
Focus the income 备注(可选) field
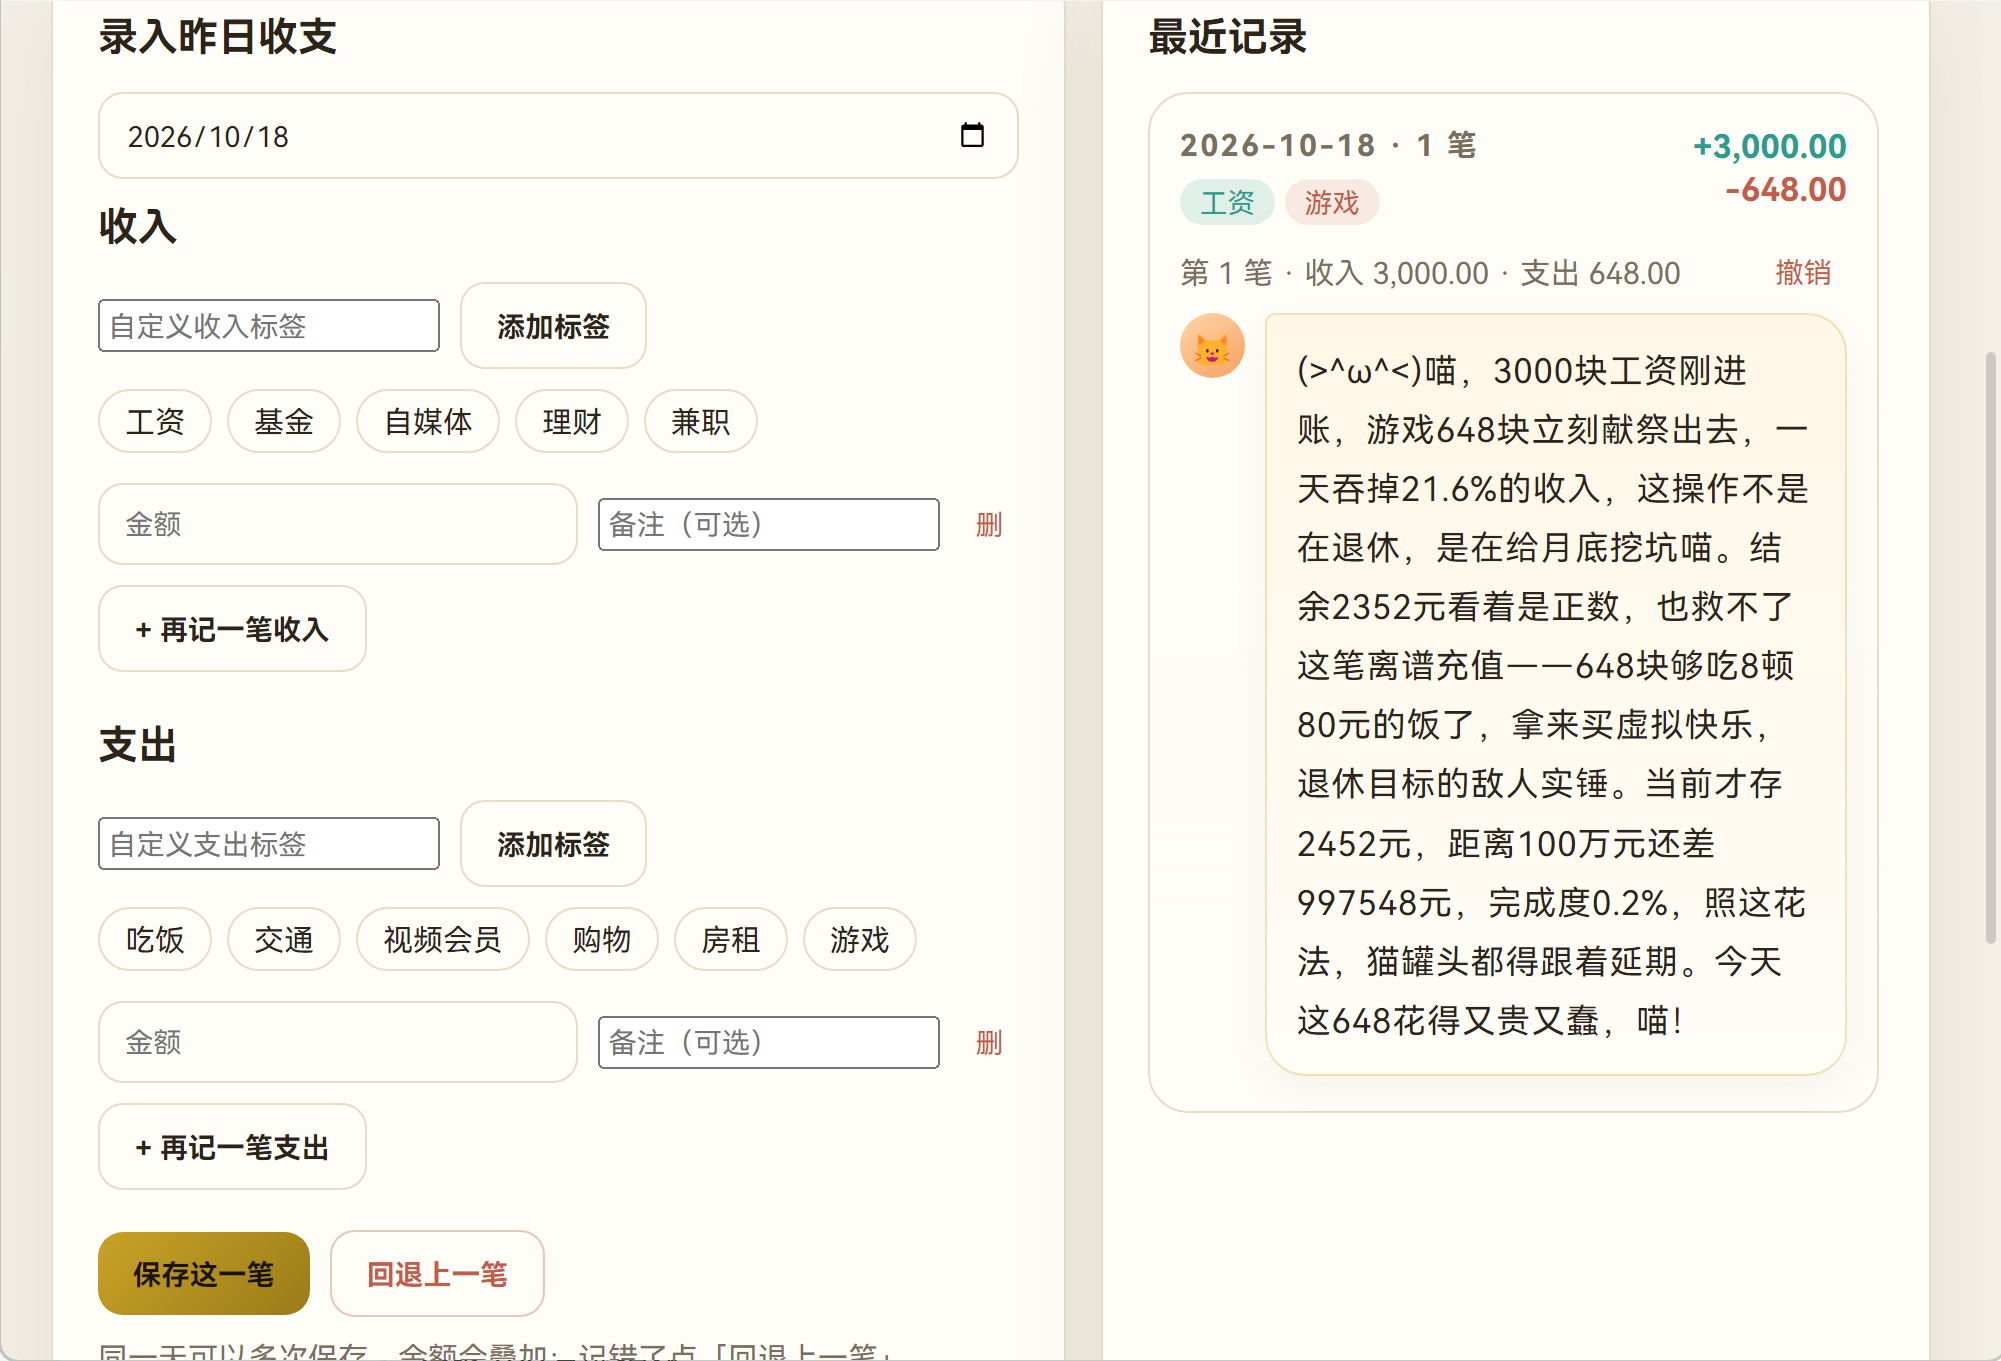(769, 524)
